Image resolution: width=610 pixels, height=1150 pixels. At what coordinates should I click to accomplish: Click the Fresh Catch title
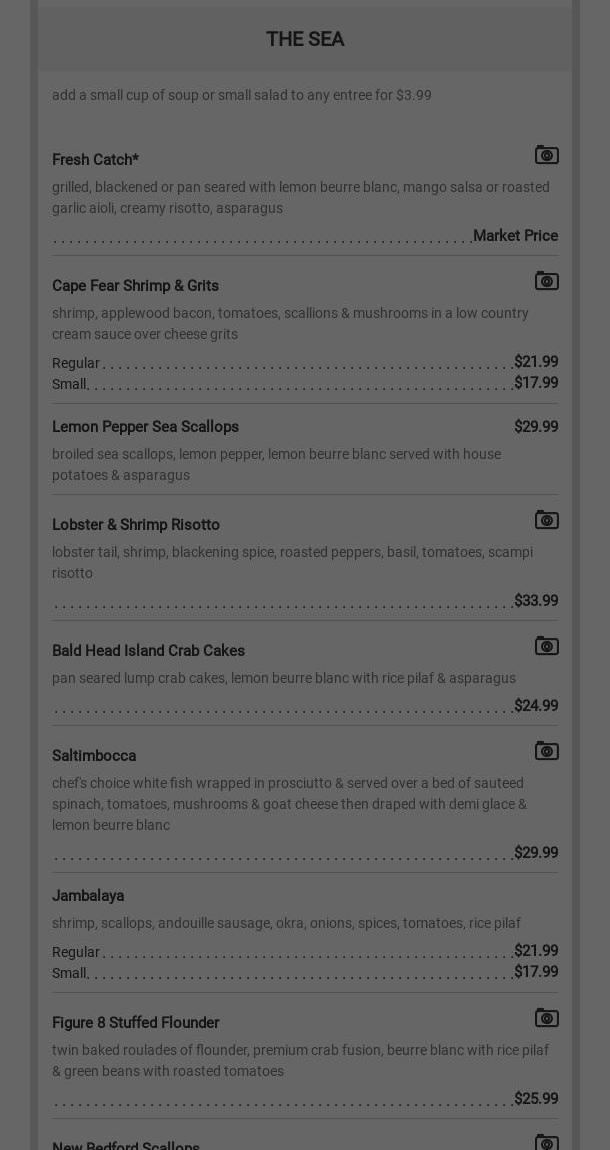click(95, 160)
